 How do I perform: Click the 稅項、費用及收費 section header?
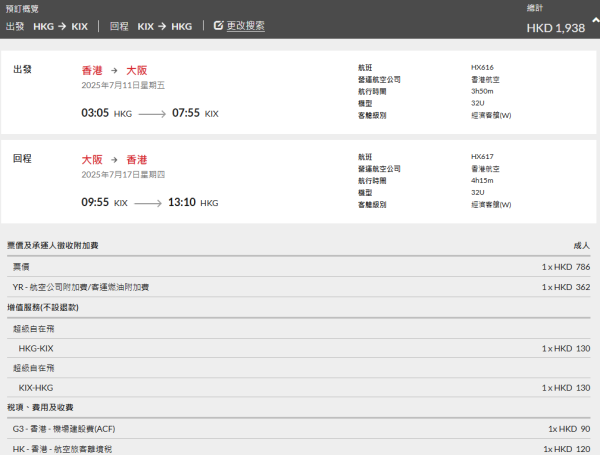click(x=40, y=408)
